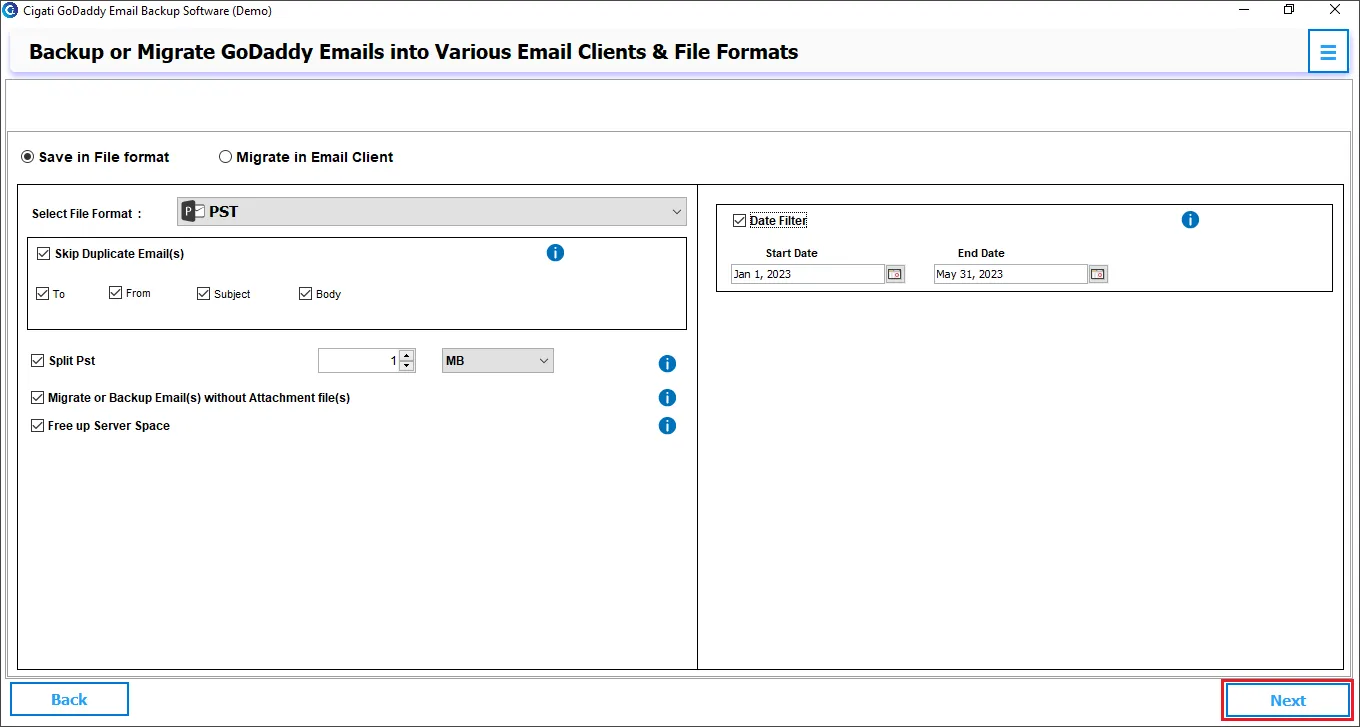Open the hamburger menu icon

[x=1328, y=52]
